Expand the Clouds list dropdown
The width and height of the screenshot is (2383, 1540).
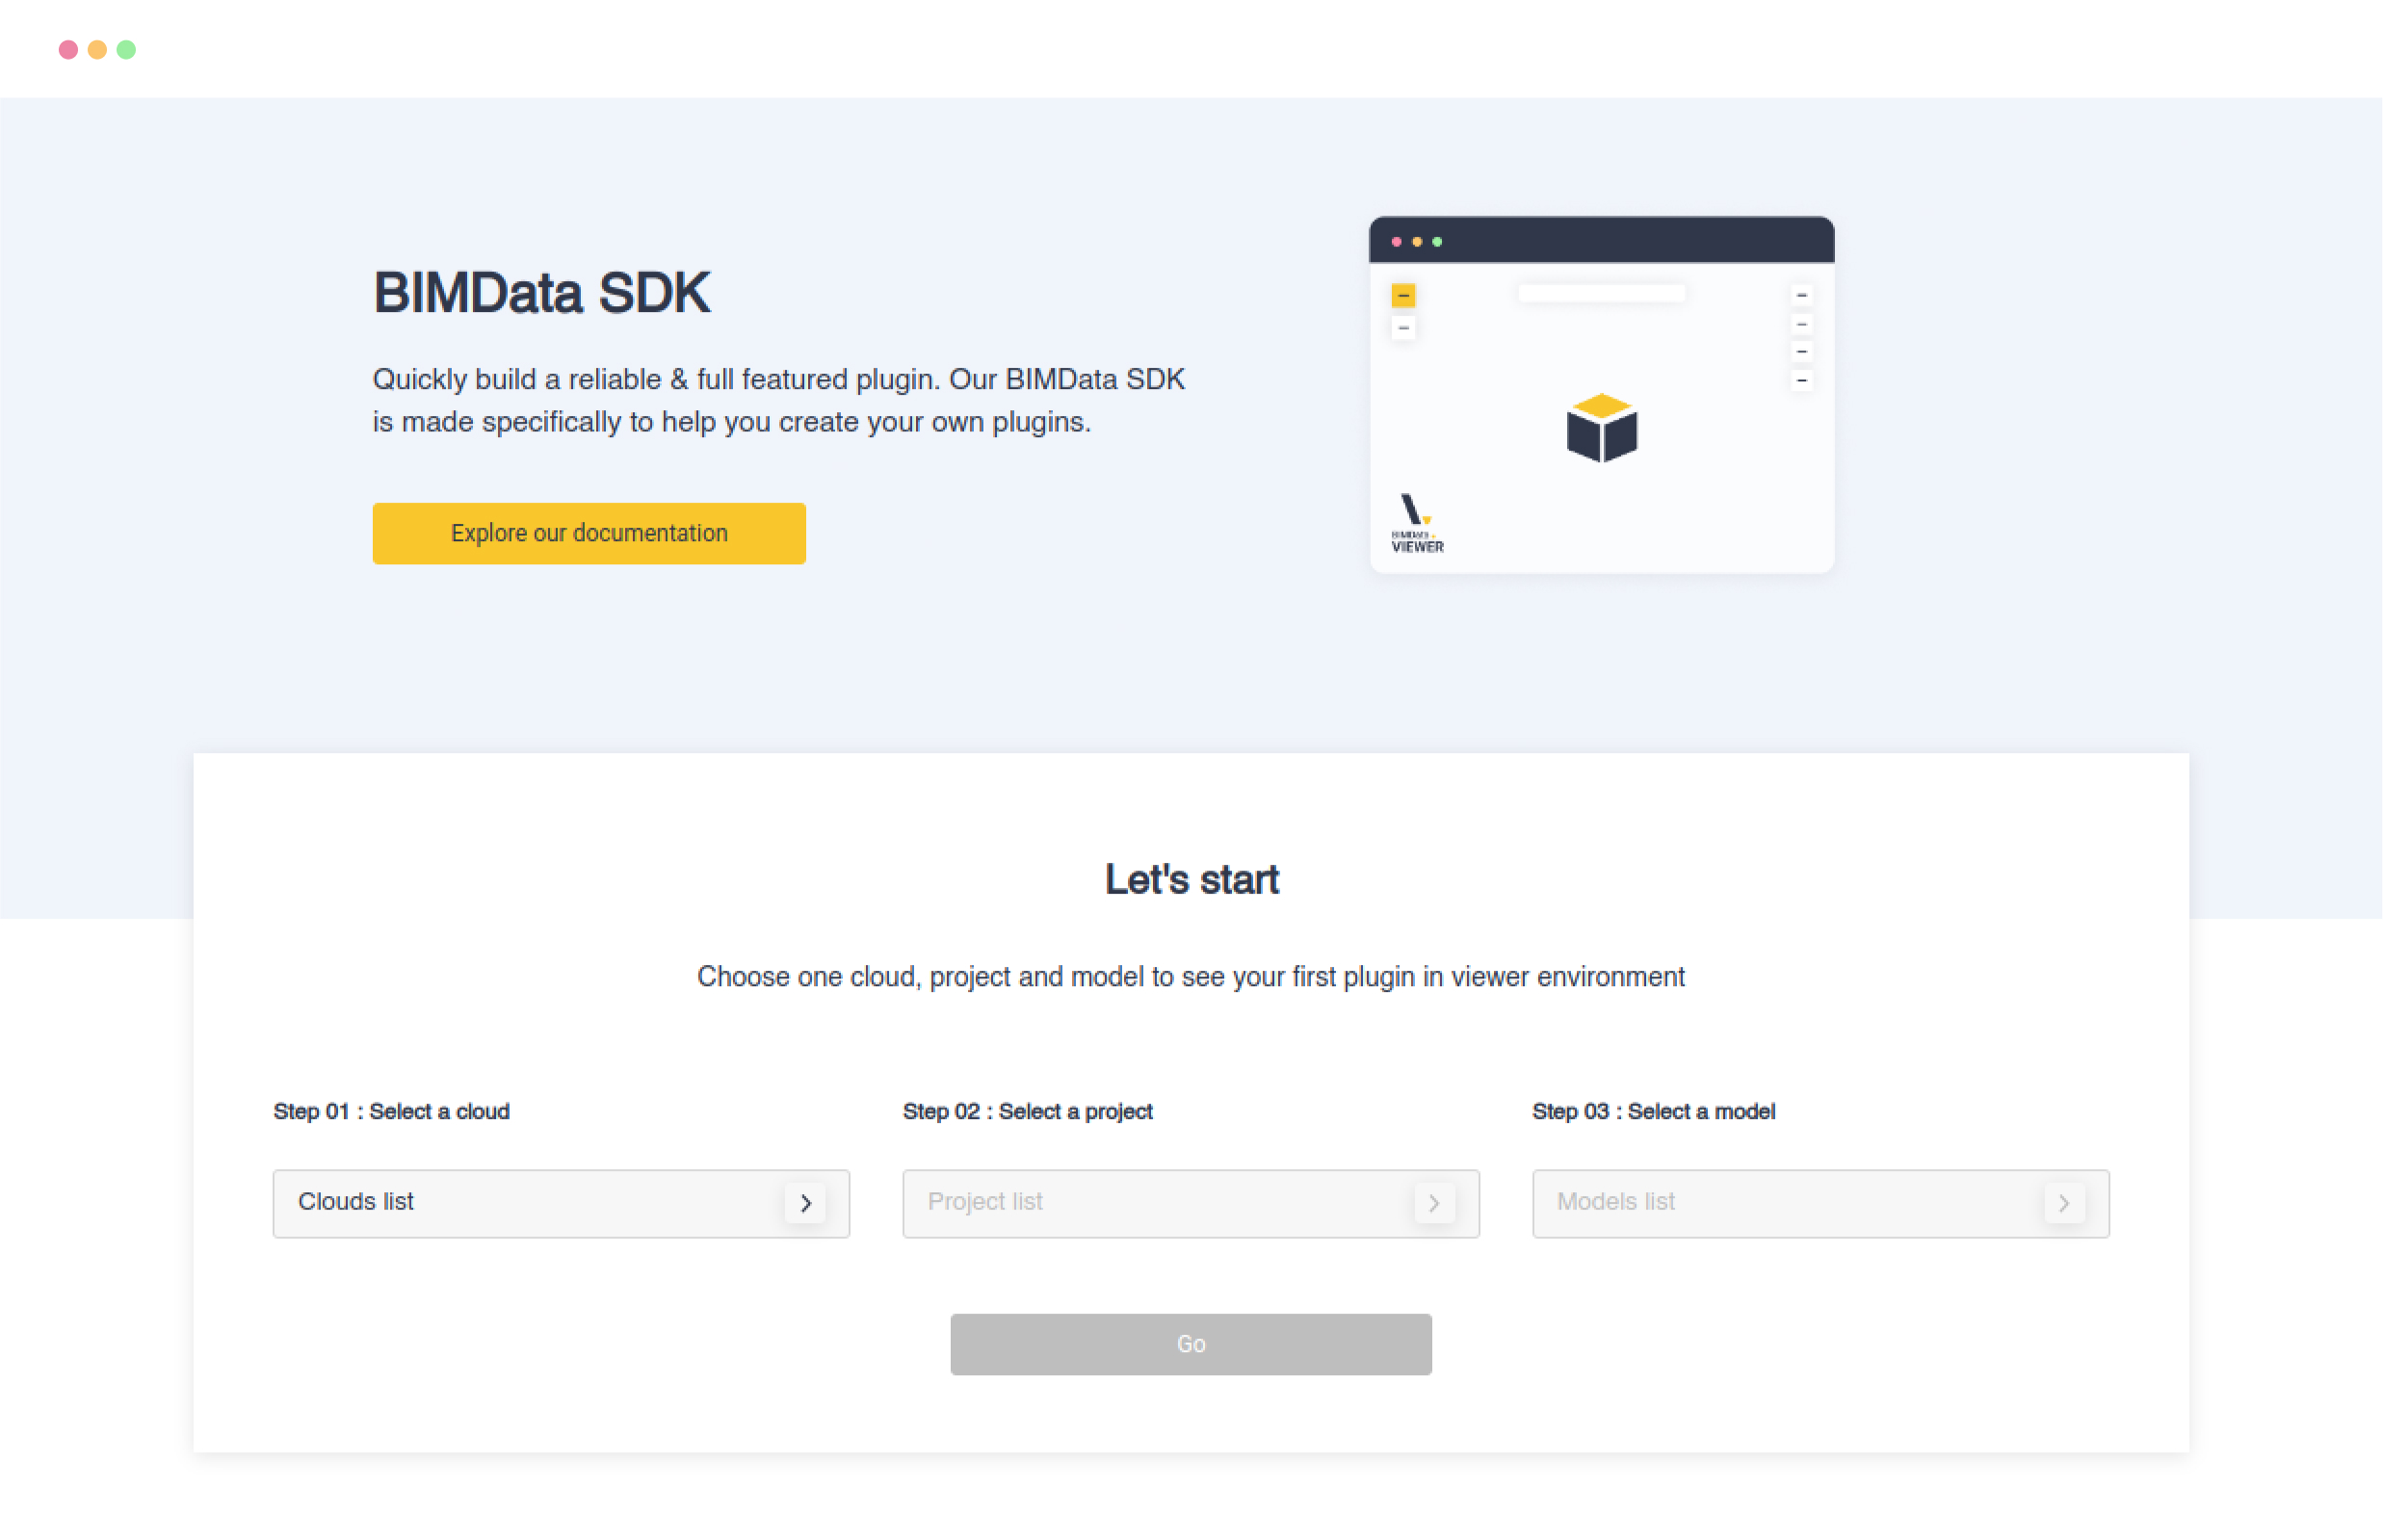[806, 1203]
